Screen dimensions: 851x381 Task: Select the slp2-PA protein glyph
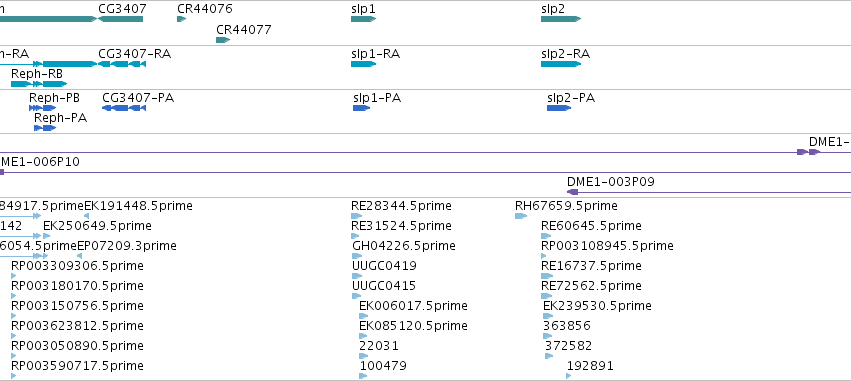pos(559,108)
